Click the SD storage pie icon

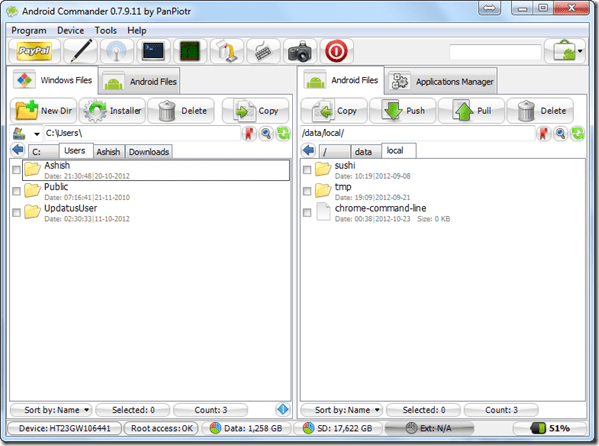click(x=308, y=428)
